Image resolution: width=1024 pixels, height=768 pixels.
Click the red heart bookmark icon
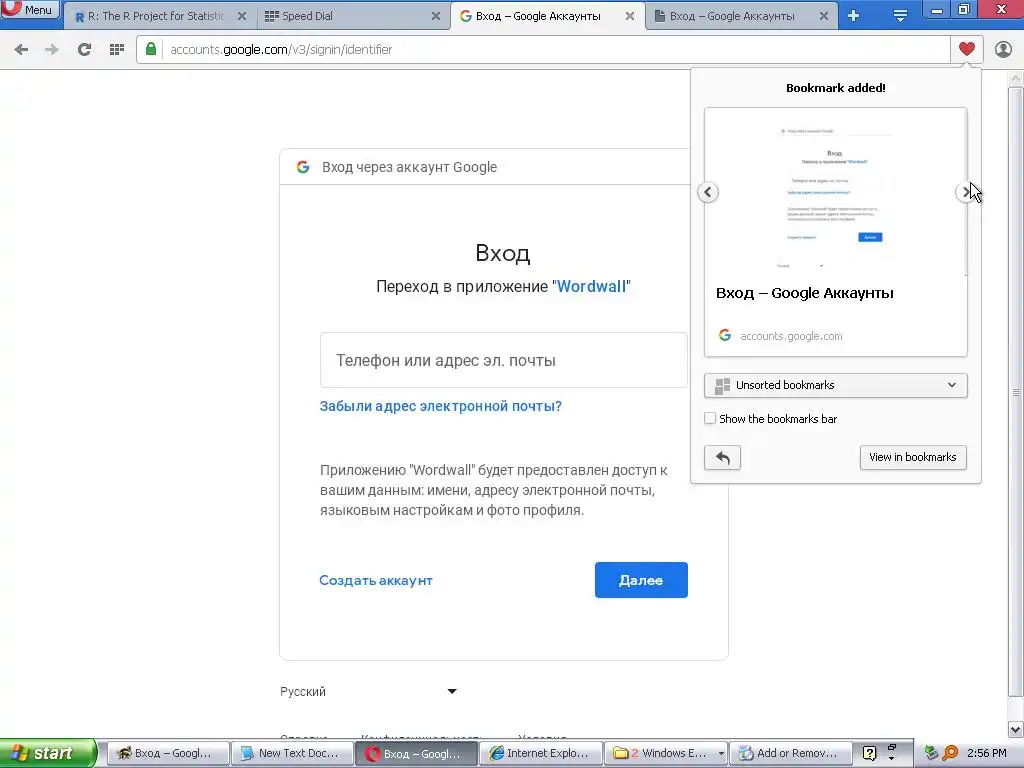coord(967,49)
